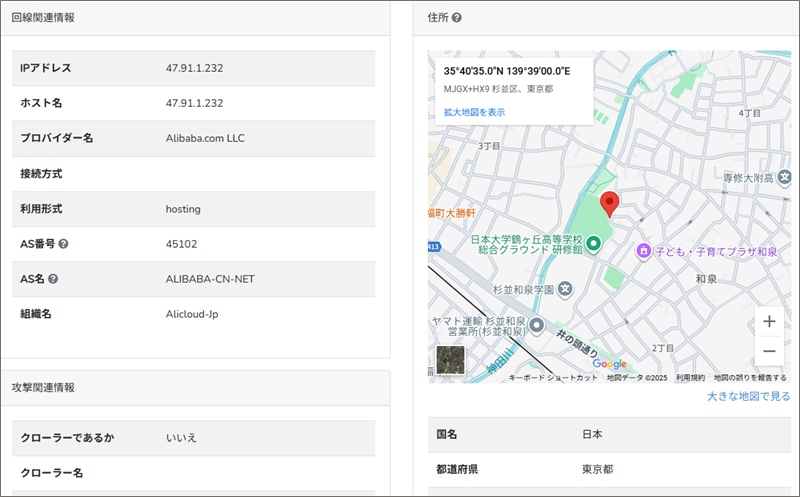Select host name value in ホスト名 row
Screen dimensions: 800x497
click(194, 103)
